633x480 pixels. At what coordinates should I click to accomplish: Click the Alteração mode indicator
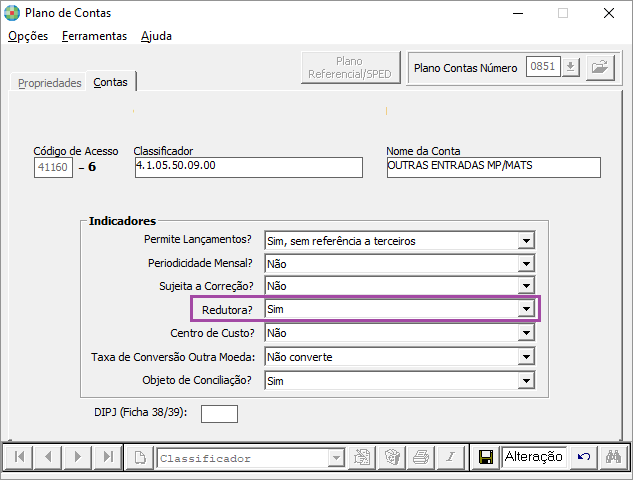tap(534, 457)
